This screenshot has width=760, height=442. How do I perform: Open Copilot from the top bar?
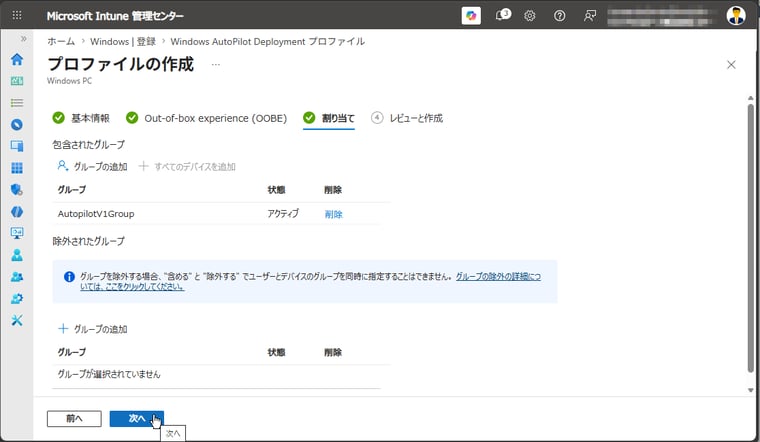pyautogui.click(x=471, y=16)
